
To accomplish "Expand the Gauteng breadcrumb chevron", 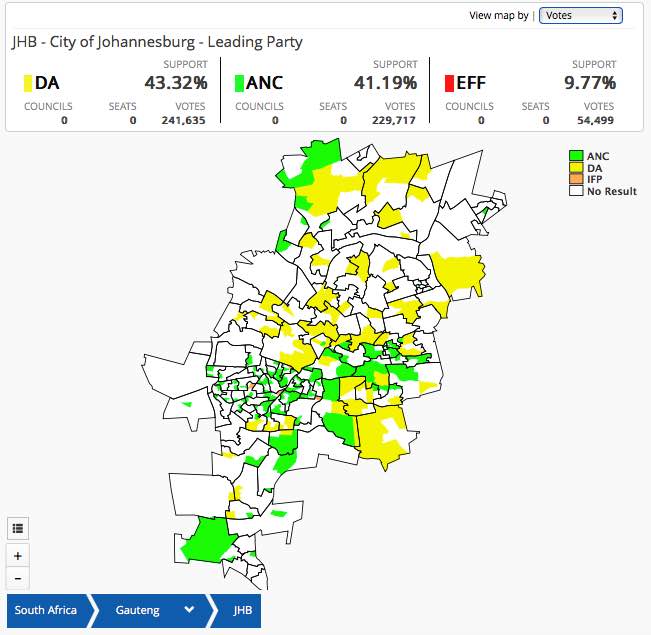I will click(x=189, y=610).
